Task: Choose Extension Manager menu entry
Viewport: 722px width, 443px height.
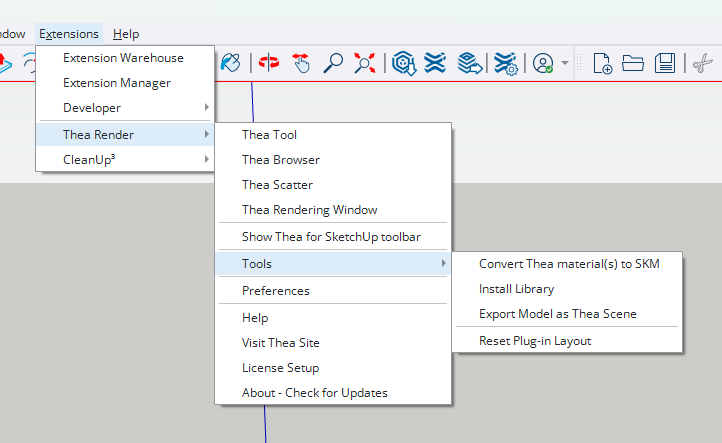Action: 125,83
